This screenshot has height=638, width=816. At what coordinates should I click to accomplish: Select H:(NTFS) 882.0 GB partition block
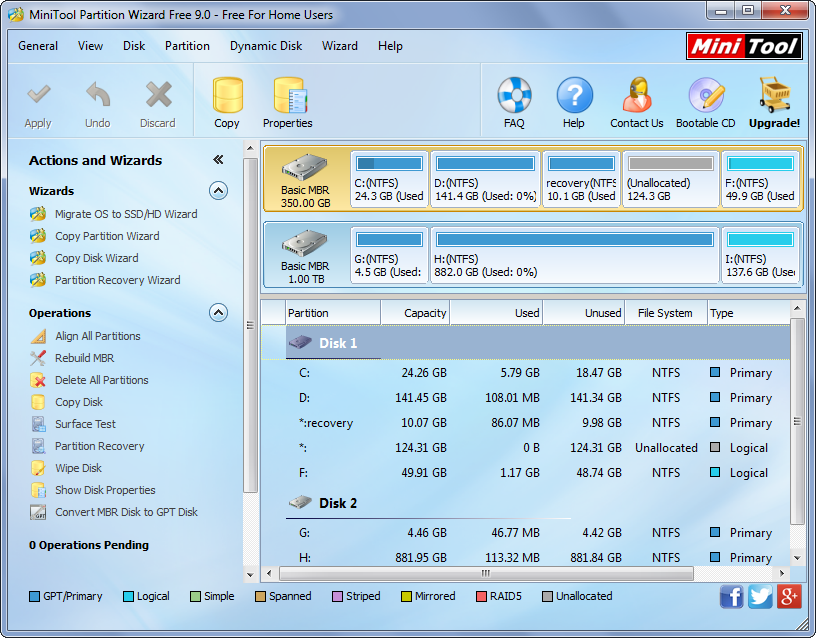click(x=575, y=255)
